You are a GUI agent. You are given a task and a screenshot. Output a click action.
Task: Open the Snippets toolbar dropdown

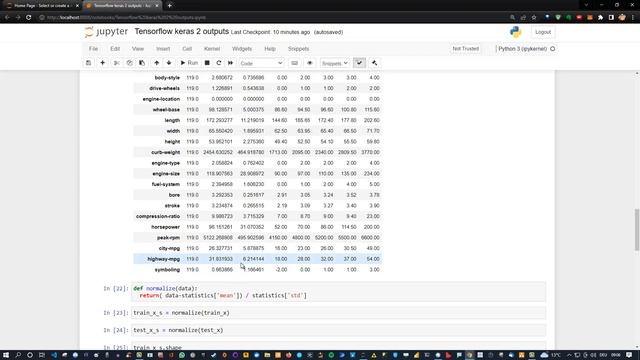[335, 63]
